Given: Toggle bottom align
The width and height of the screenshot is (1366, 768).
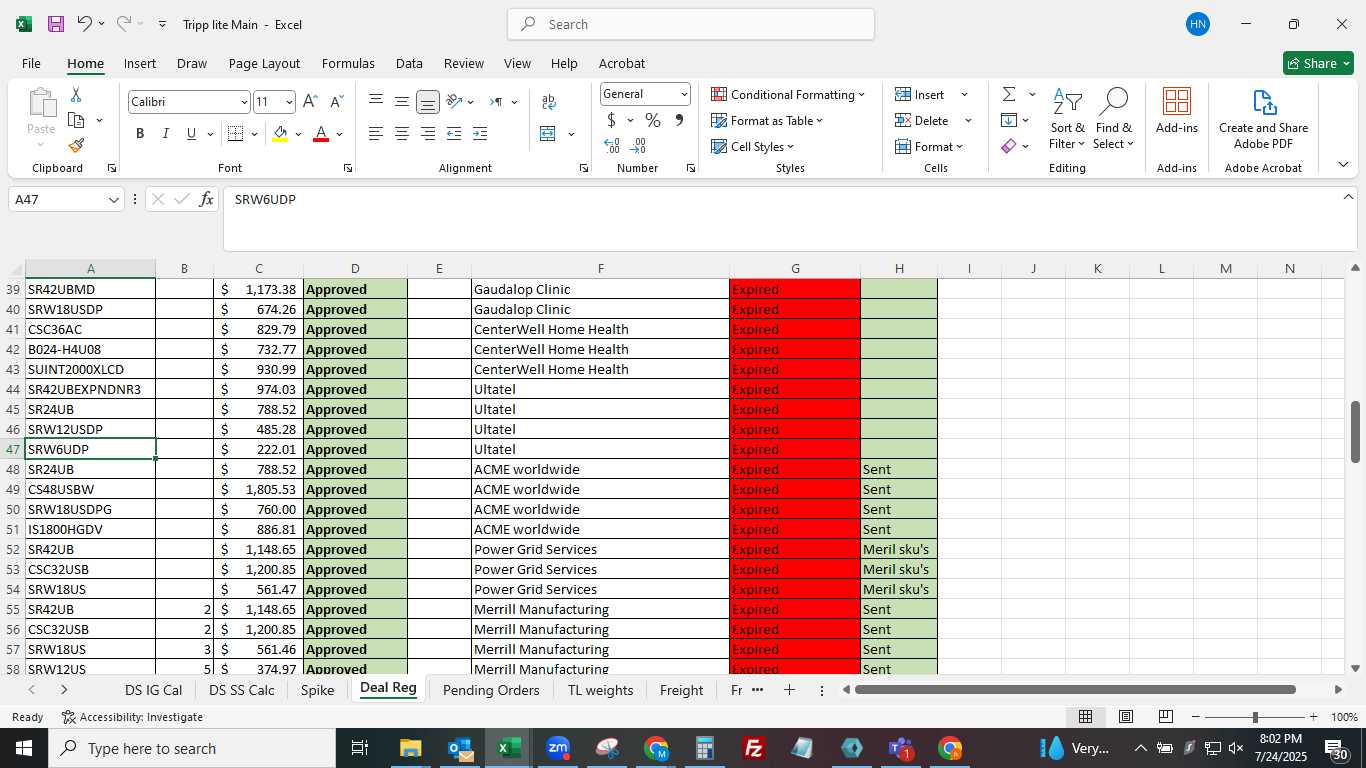Looking at the screenshot, I should point(428,102).
